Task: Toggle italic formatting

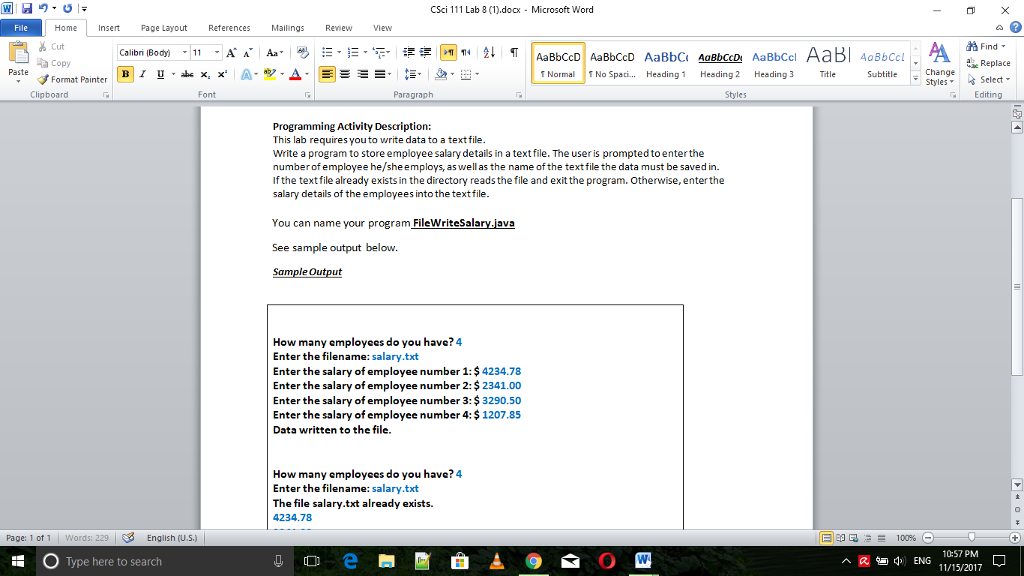Action: 143,74
